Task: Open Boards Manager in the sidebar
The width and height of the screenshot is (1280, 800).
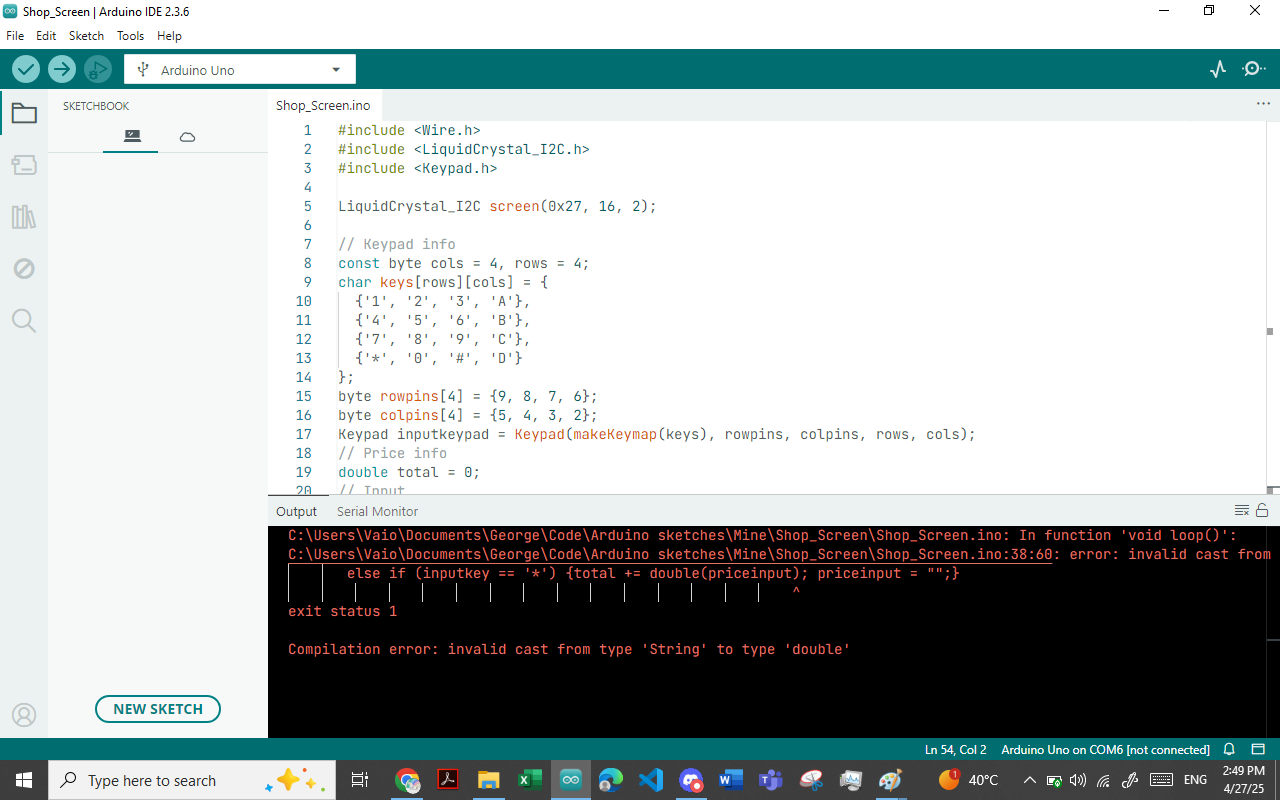Action: coord(24,165)
